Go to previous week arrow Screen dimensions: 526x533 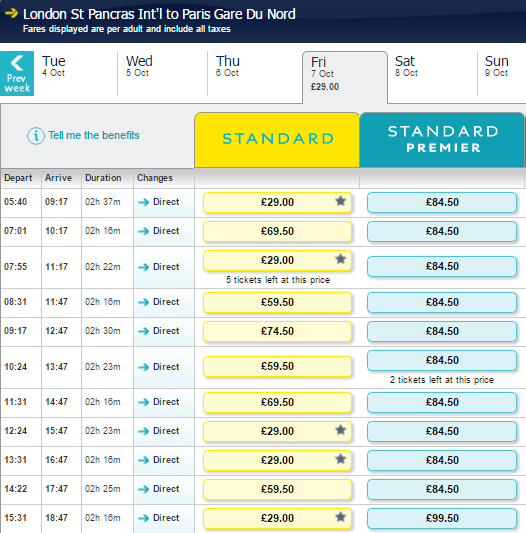[x=17, y=73]
